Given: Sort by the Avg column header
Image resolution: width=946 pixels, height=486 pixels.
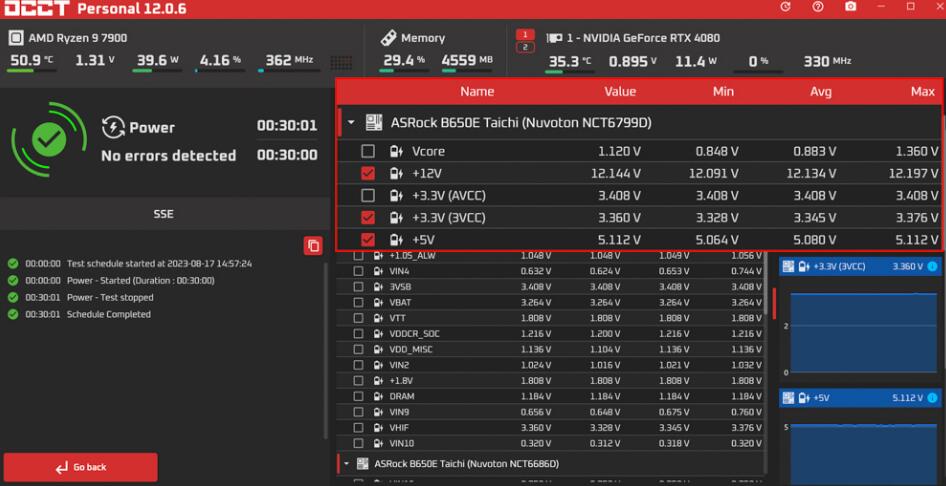Looking at the screenshot, I should click(821, 92).
